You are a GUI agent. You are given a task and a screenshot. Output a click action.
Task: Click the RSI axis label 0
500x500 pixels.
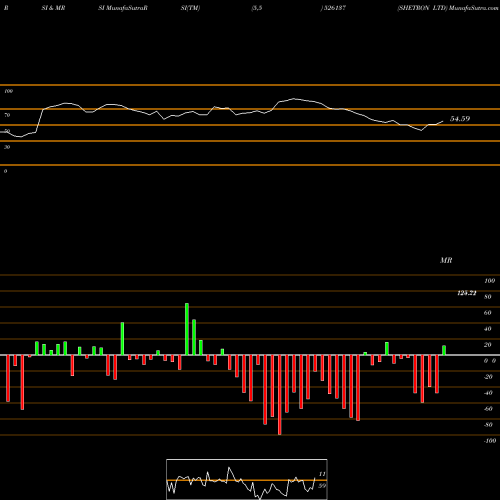5,171
